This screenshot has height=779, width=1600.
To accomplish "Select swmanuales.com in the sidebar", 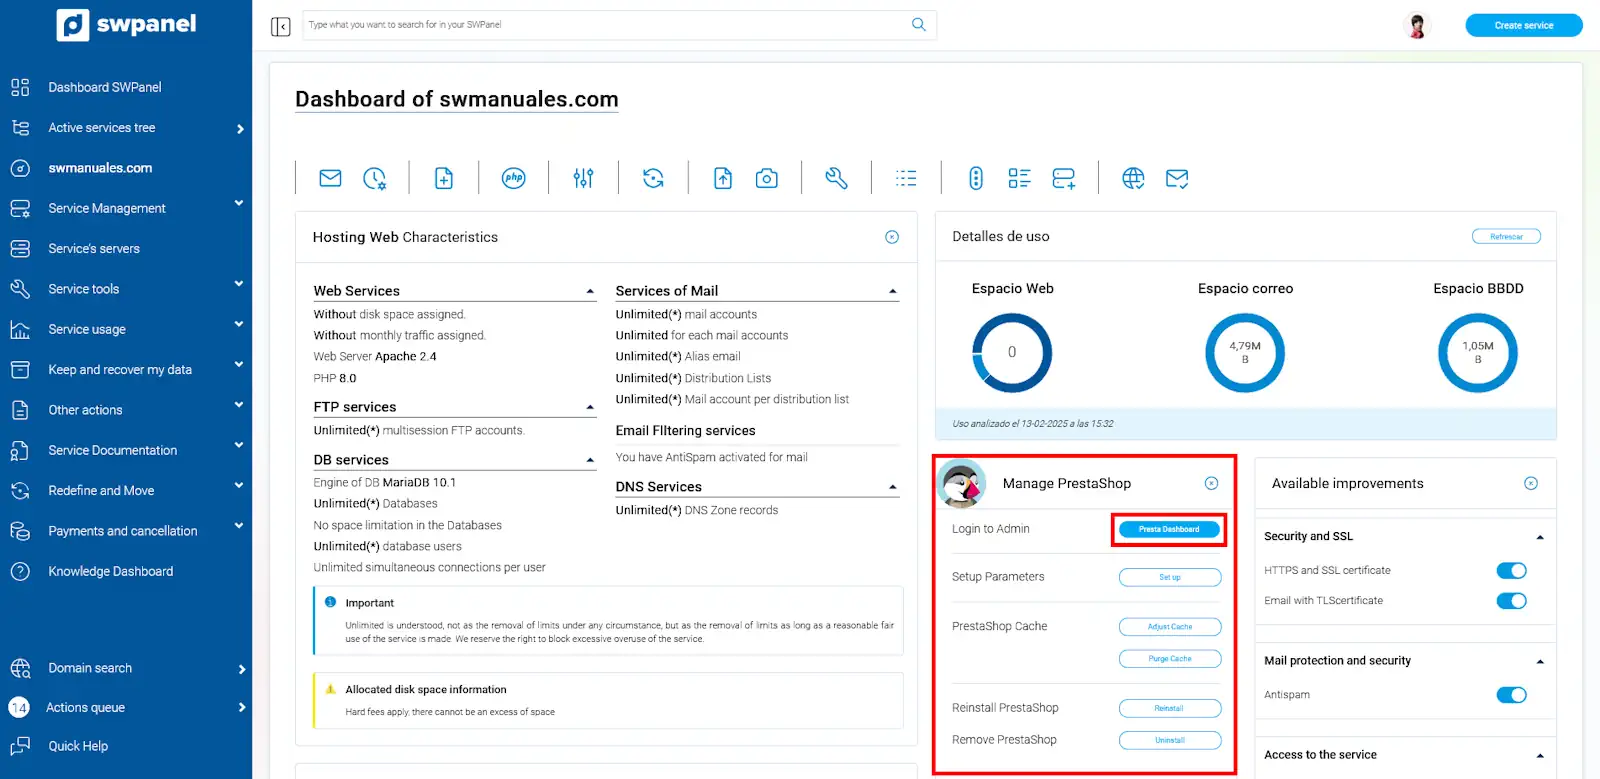I will point(100,168).
